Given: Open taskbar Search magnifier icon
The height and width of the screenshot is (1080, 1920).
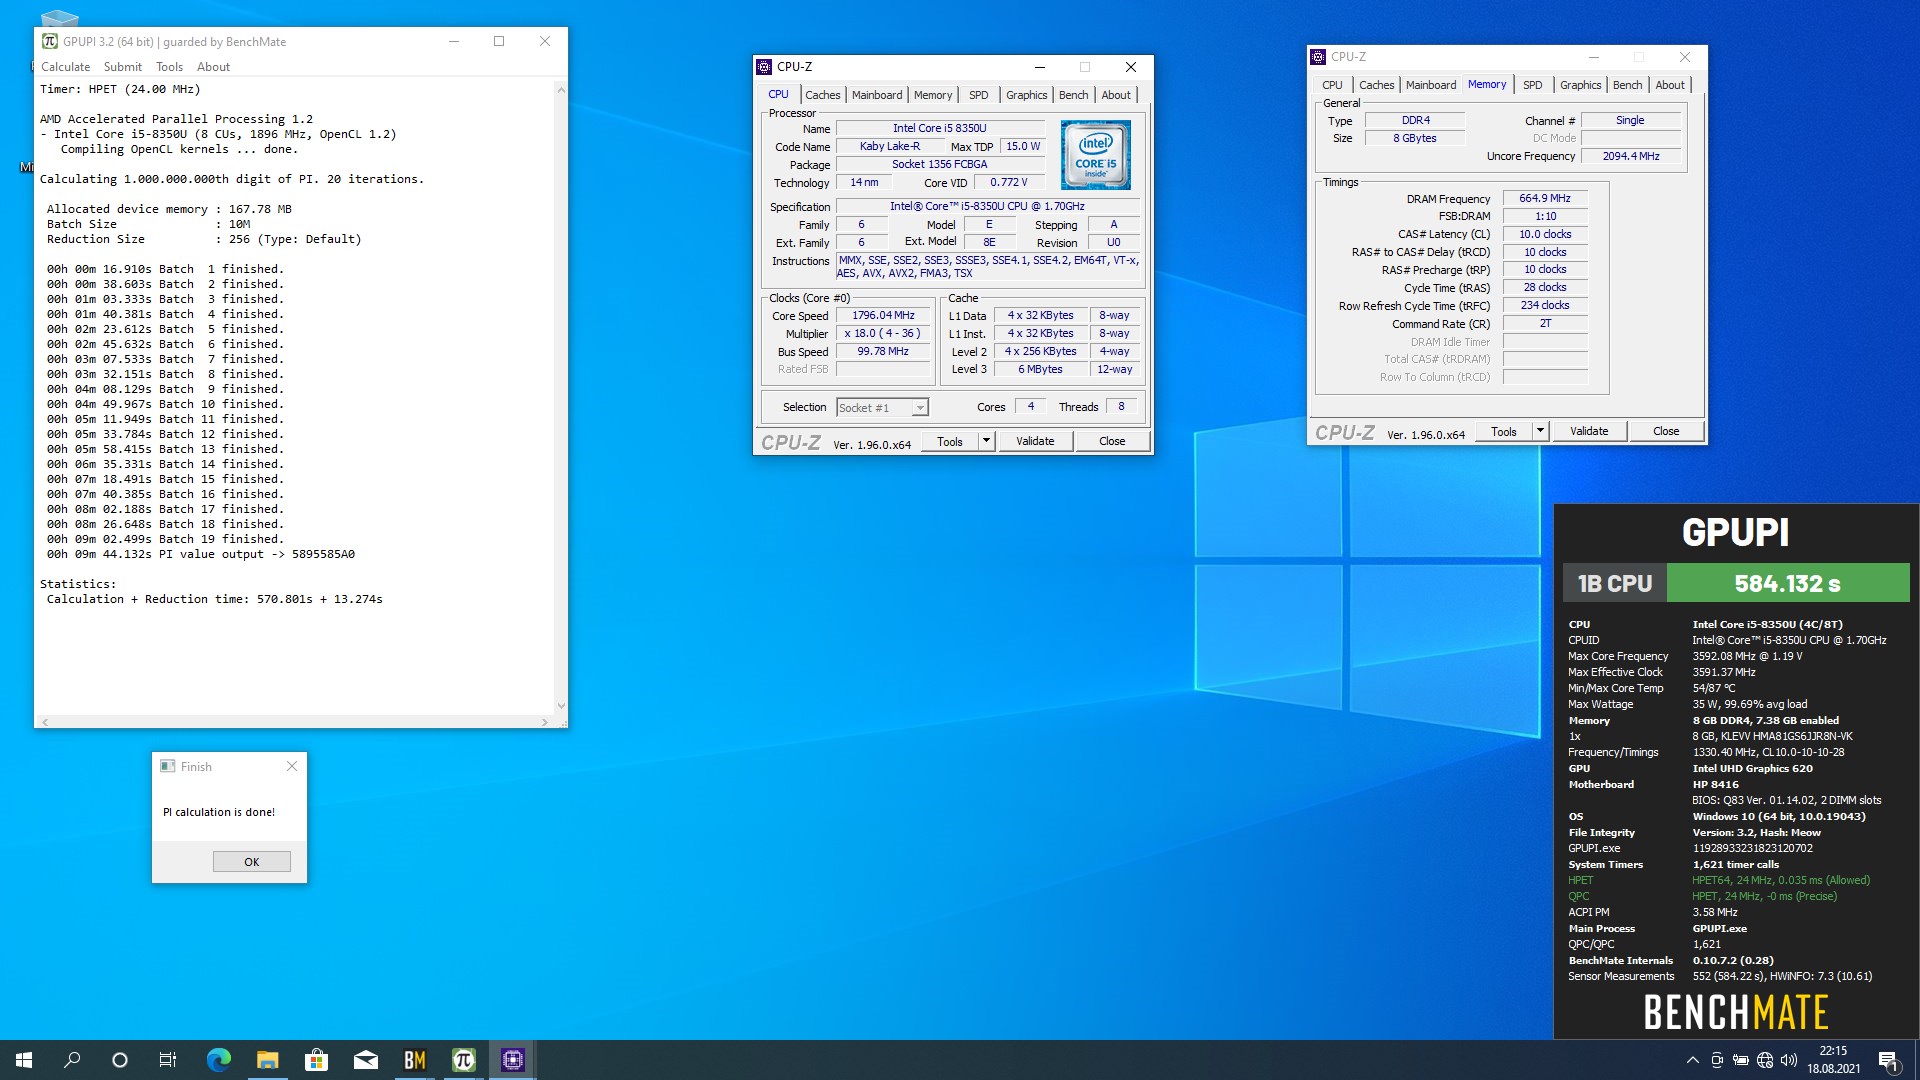Looking at the screenshot, I should (72, 1060).
